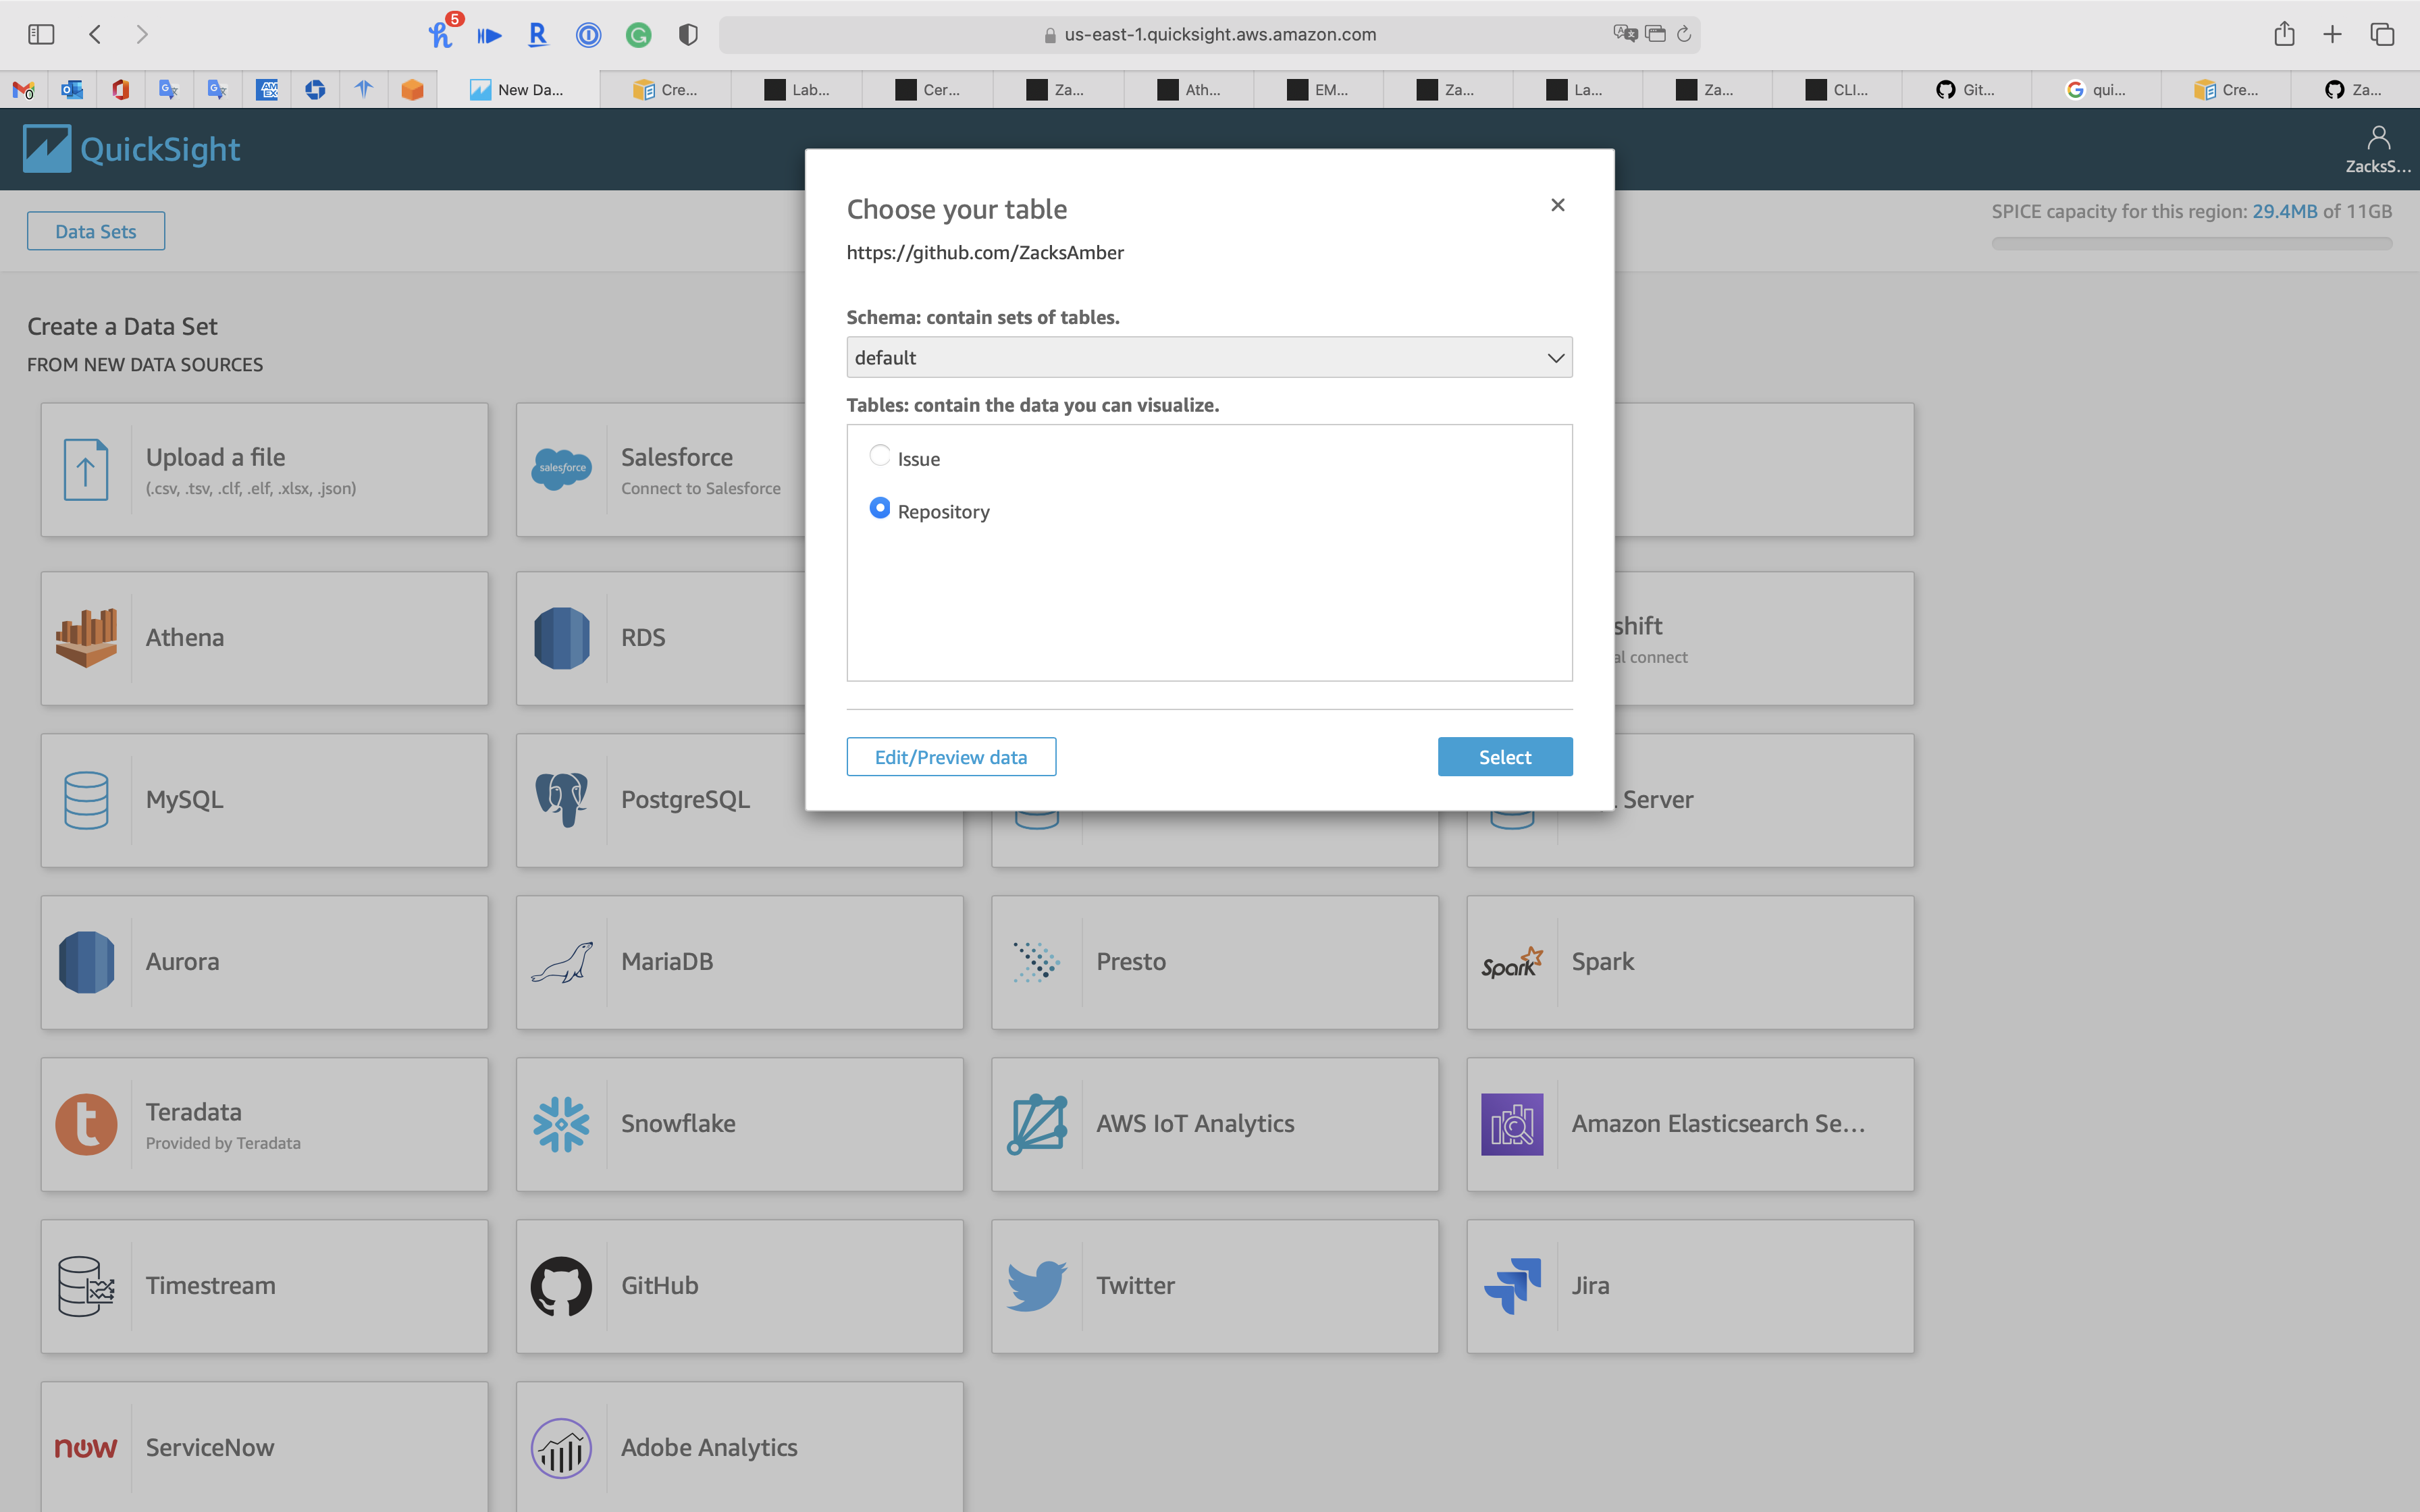This screenshot has height=1512, width=2420.
Task: Click the ZacksS... user account menu
Action: pos(2377,149)
